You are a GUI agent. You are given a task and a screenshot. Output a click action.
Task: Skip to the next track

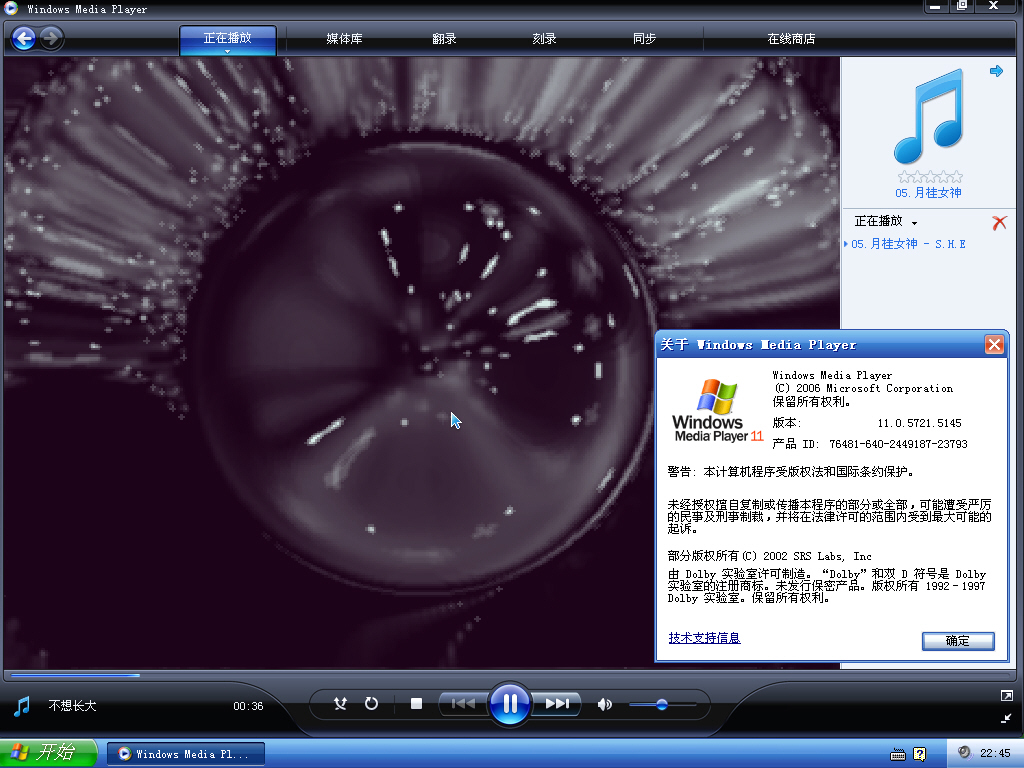point(556,703)
